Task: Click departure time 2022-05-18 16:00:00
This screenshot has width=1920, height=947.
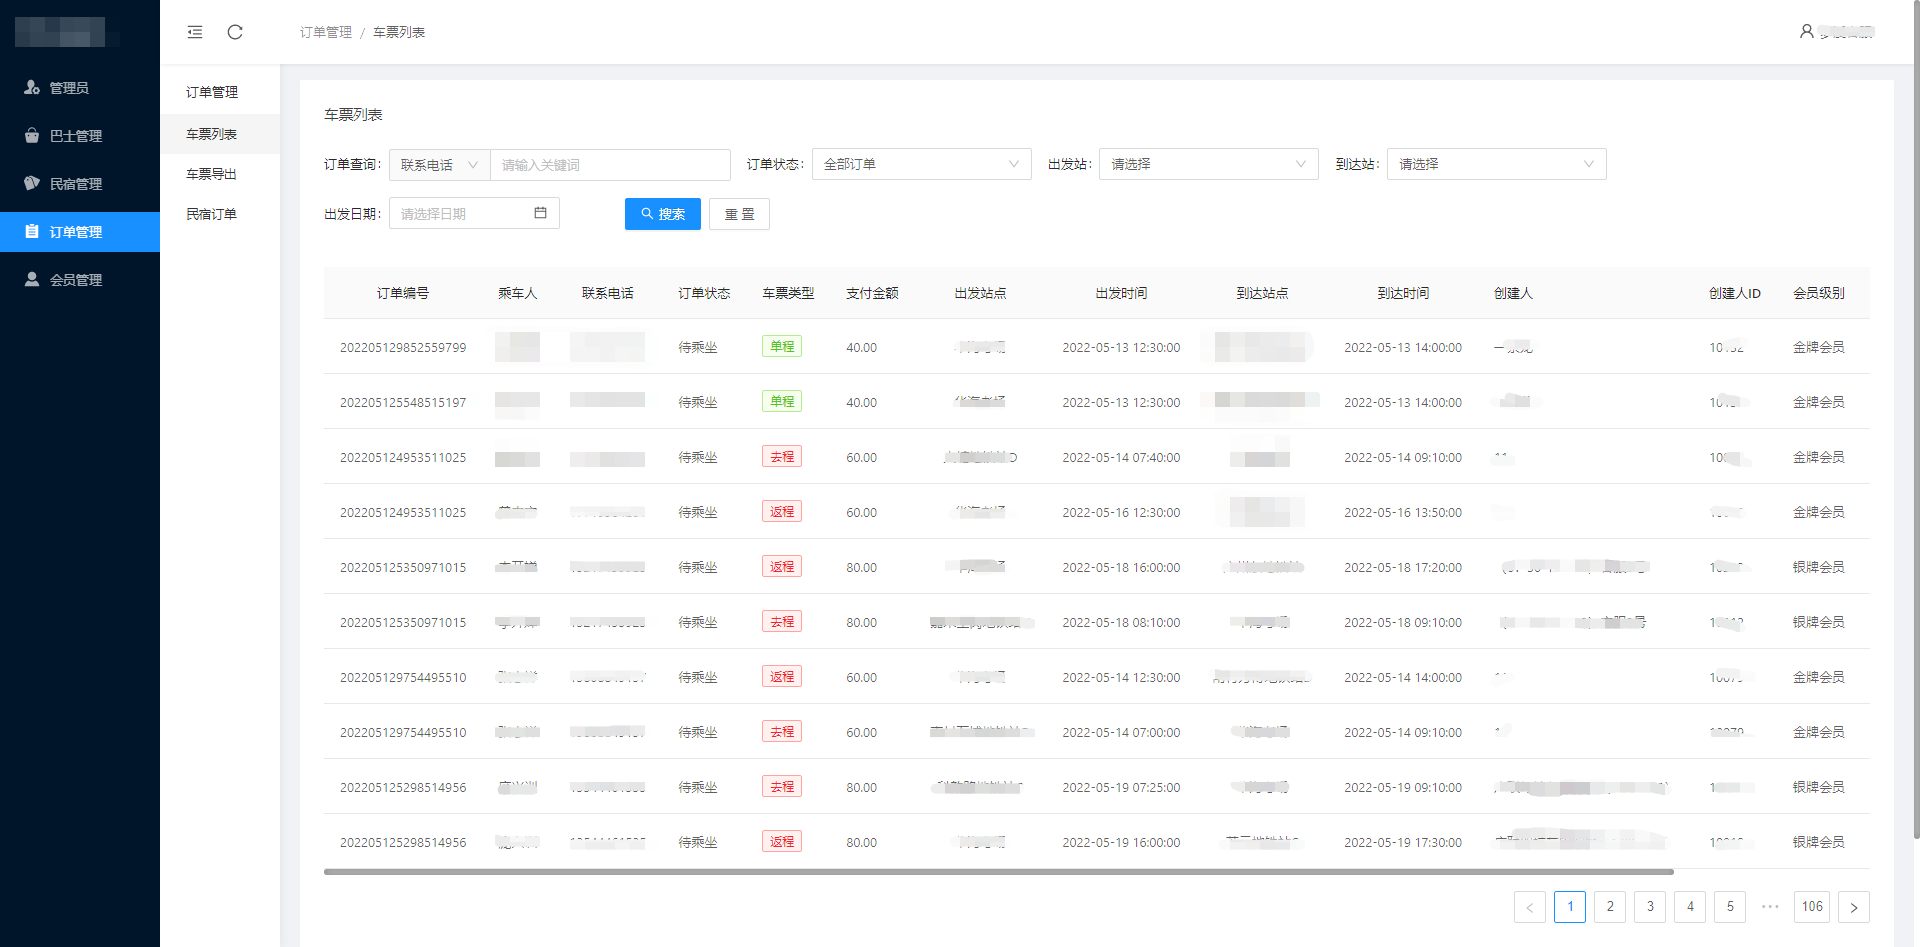Action: pos(1121,568)
